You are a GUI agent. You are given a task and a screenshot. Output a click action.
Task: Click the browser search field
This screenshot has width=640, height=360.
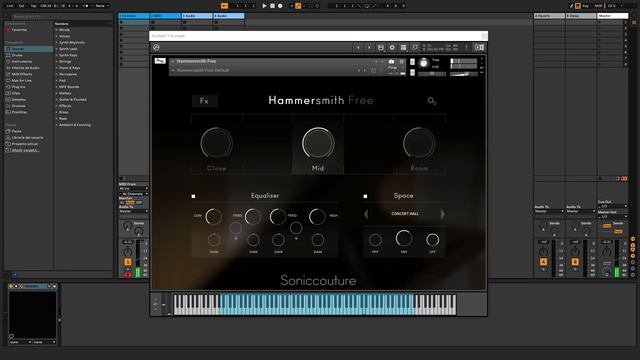[61, 16]
